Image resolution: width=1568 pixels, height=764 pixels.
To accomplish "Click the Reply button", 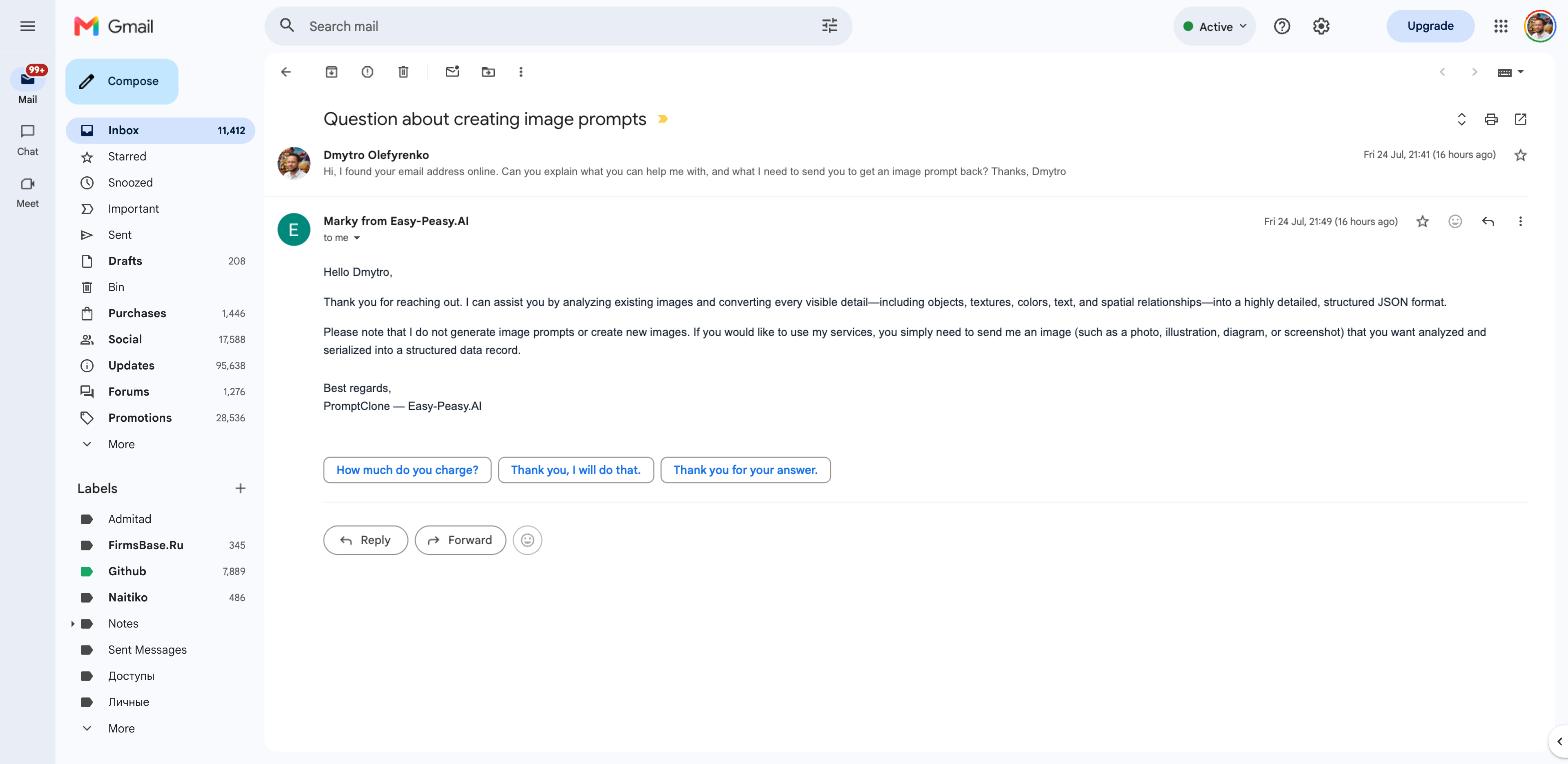I will click(365, 540).
